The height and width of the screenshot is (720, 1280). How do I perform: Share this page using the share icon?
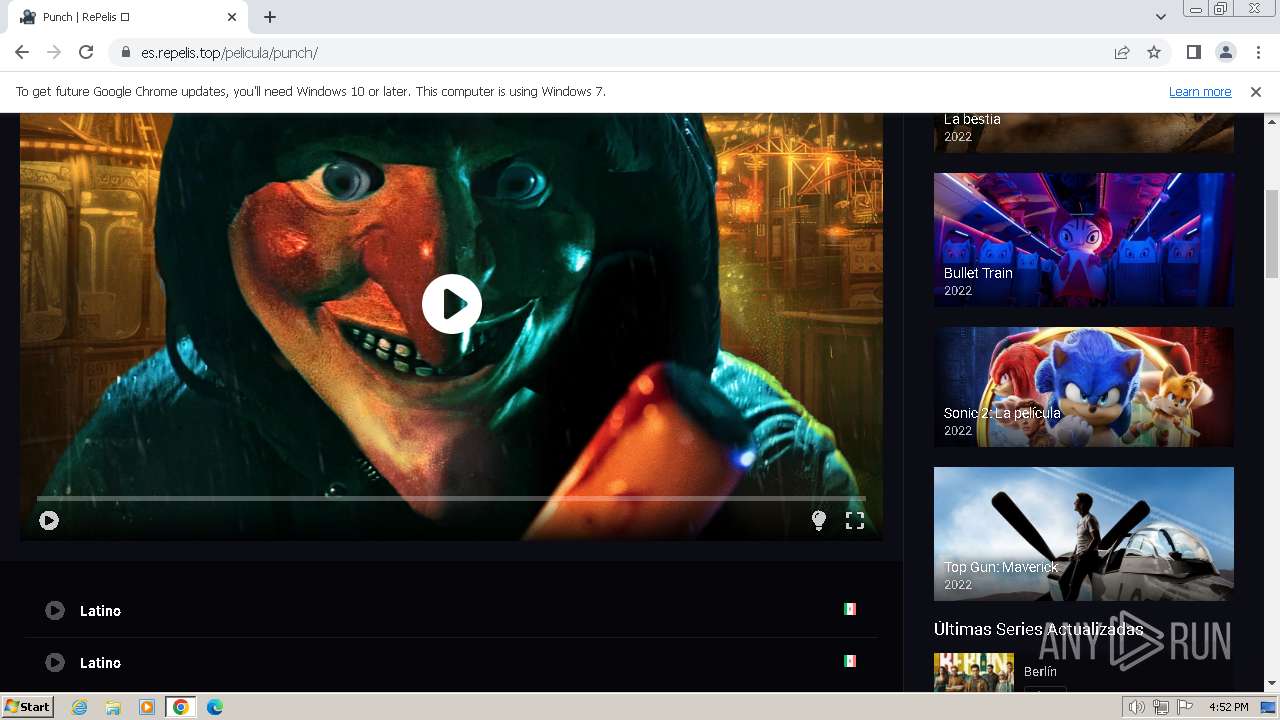click(x=1122, y=52)
